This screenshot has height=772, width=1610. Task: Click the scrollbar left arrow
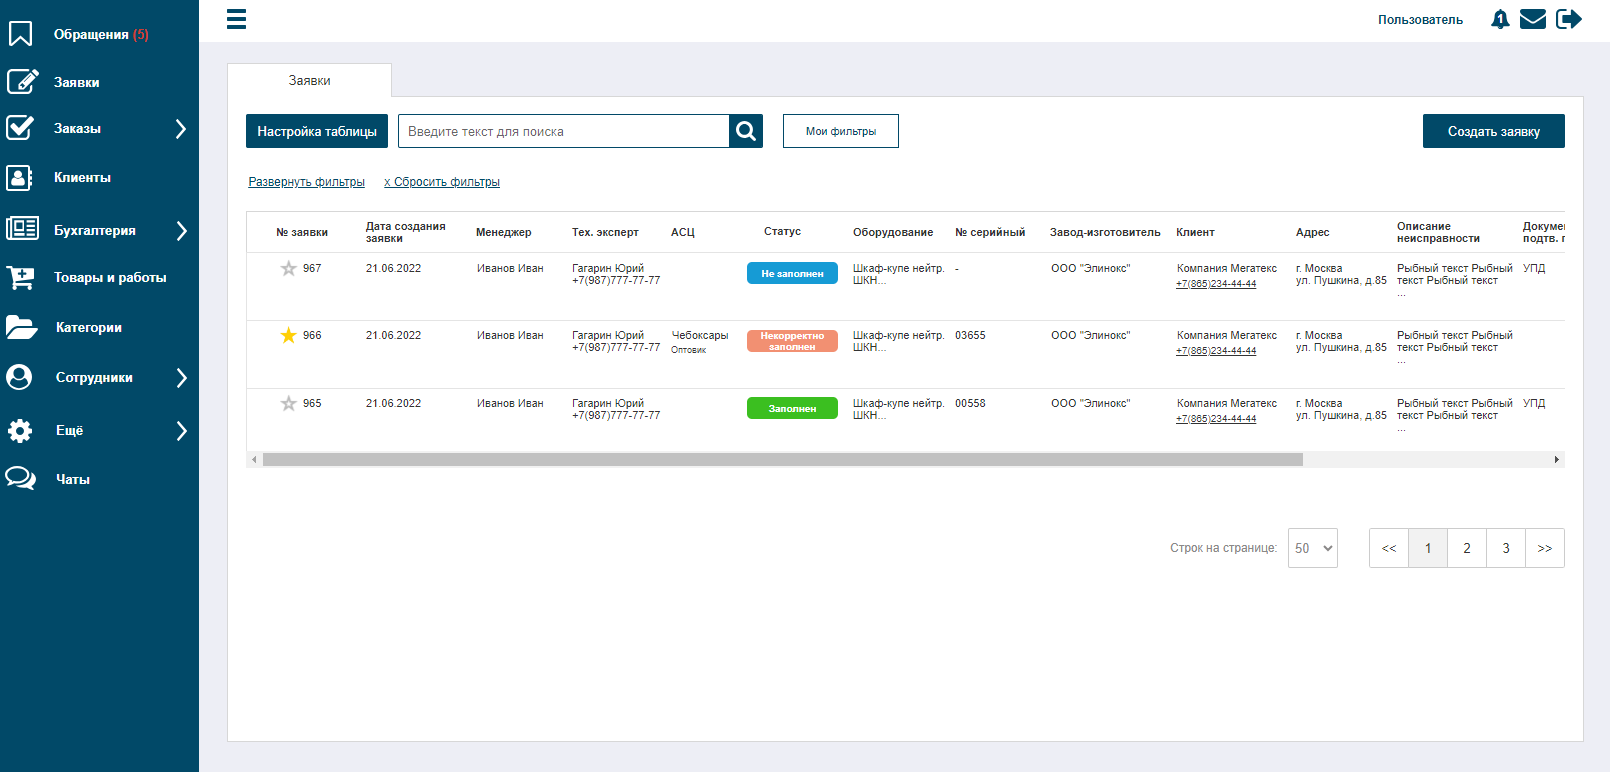pos(254,460)
